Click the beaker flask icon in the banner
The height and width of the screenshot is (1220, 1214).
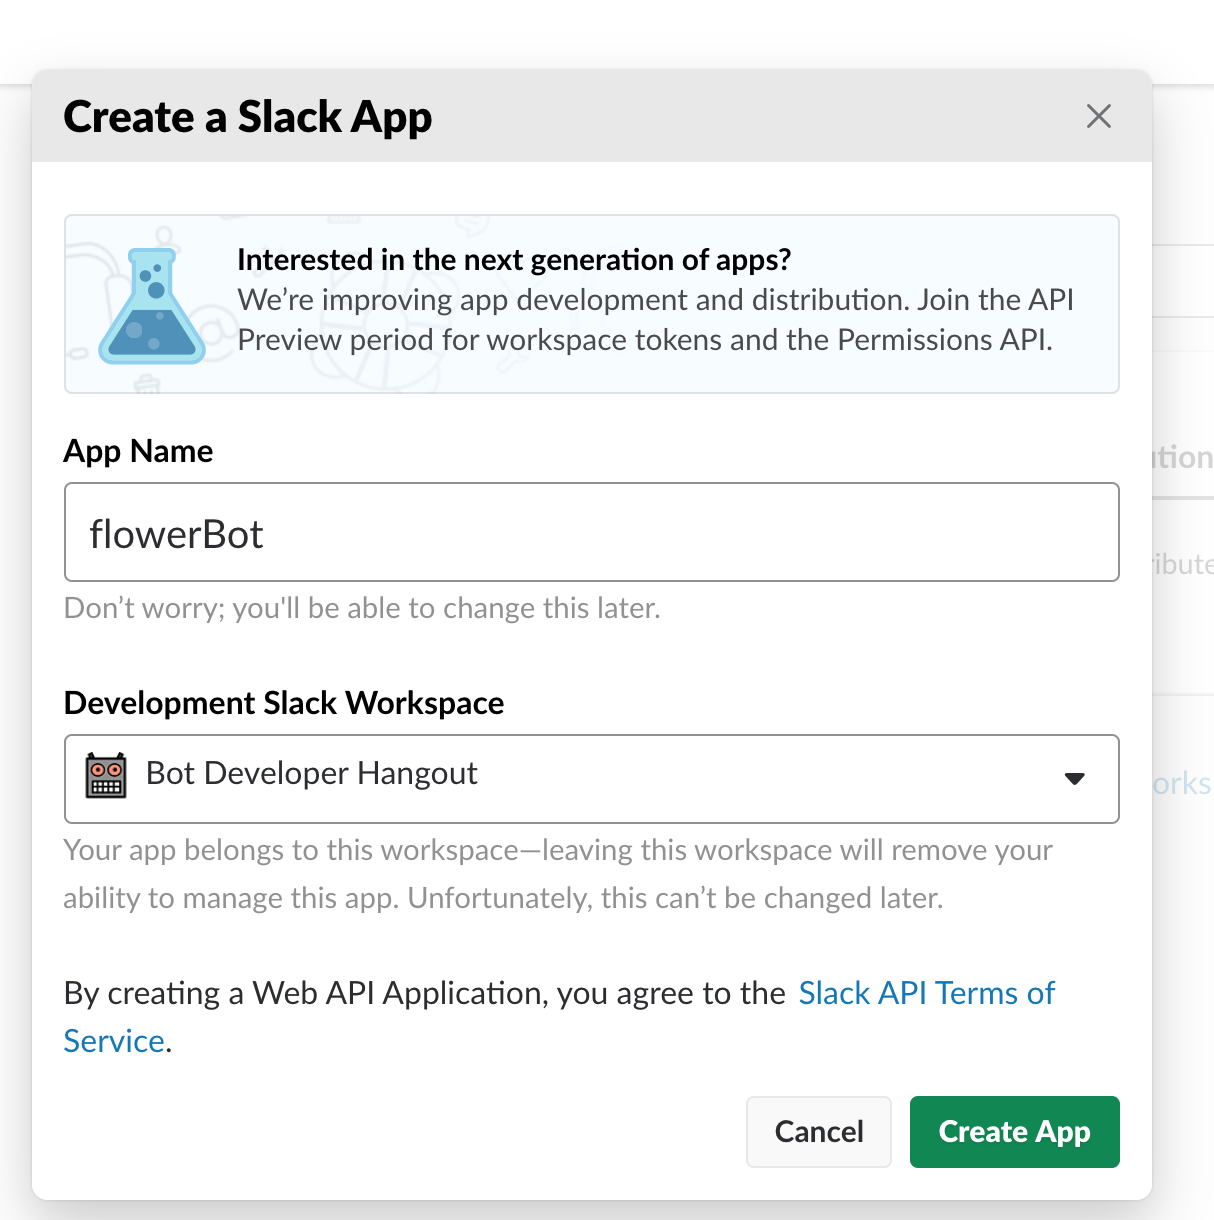pyautogui.click(x=152, y=306)
